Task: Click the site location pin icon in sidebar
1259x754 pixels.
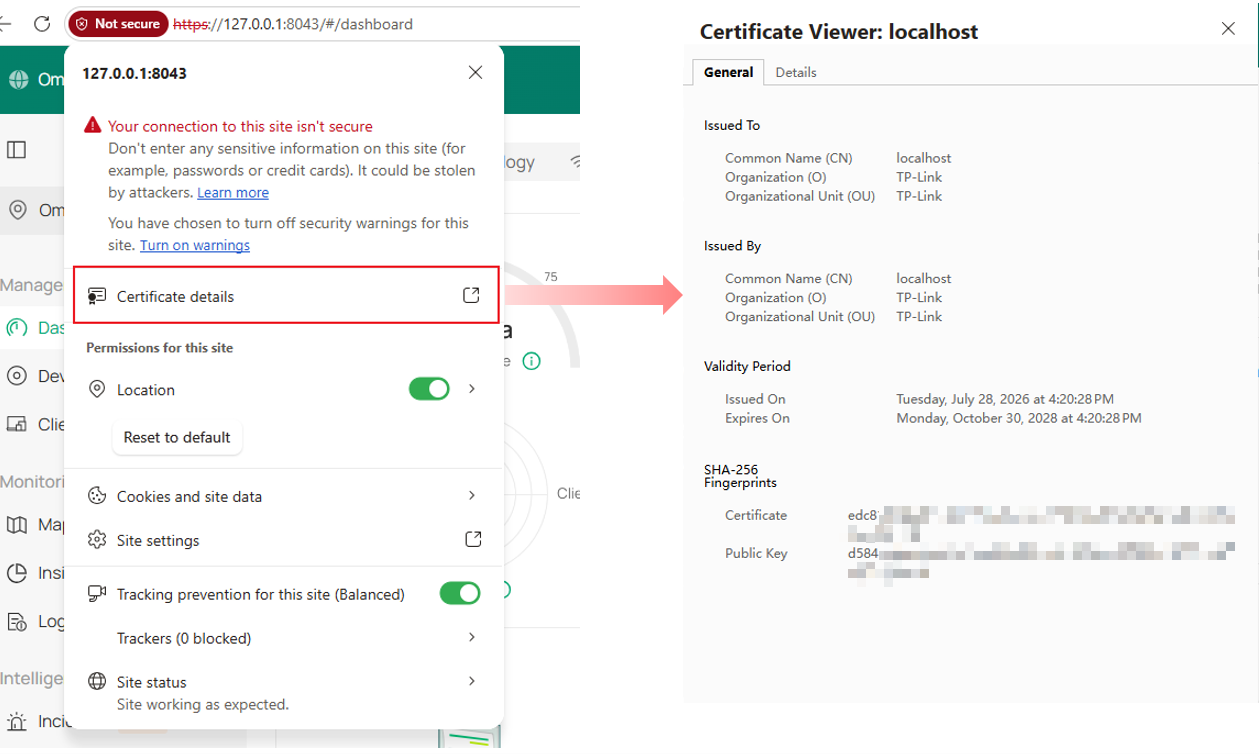Action: (x=17, y=210)
